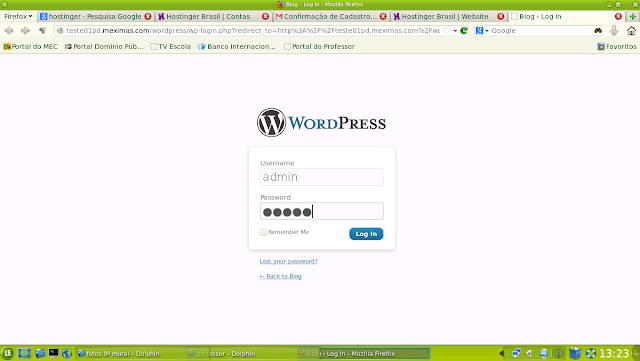Click the lifebuoy help tray icon
640x361 pixels.
[x=591, y=353]
